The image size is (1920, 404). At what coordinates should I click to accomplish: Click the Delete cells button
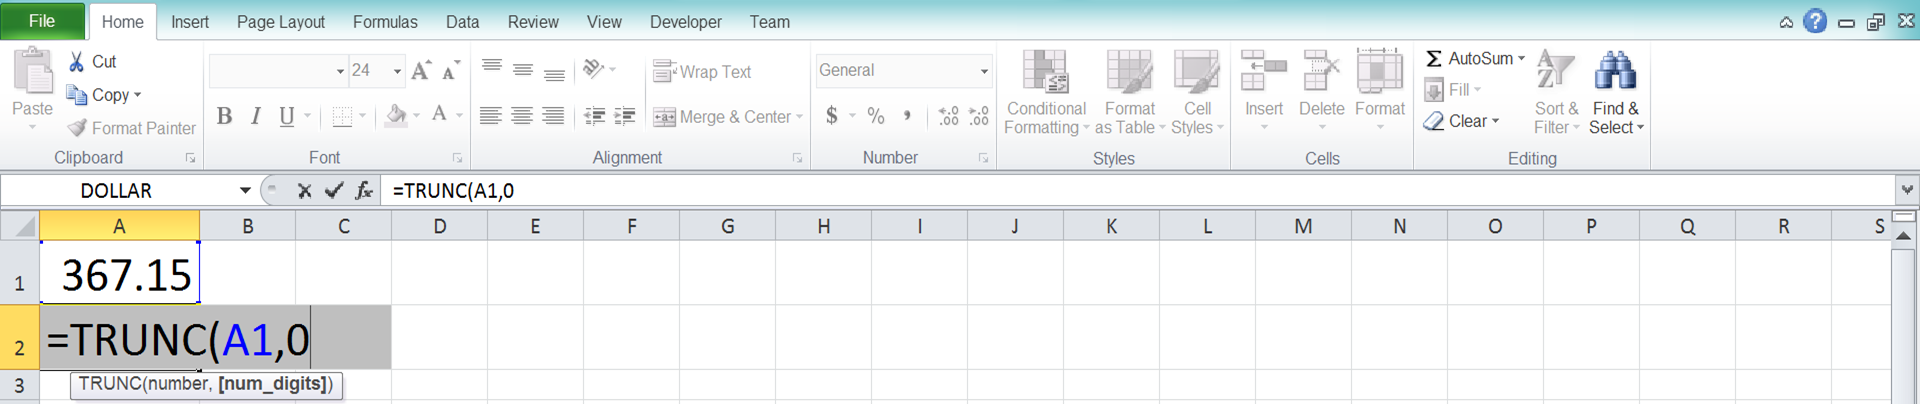pos(1321,91)
